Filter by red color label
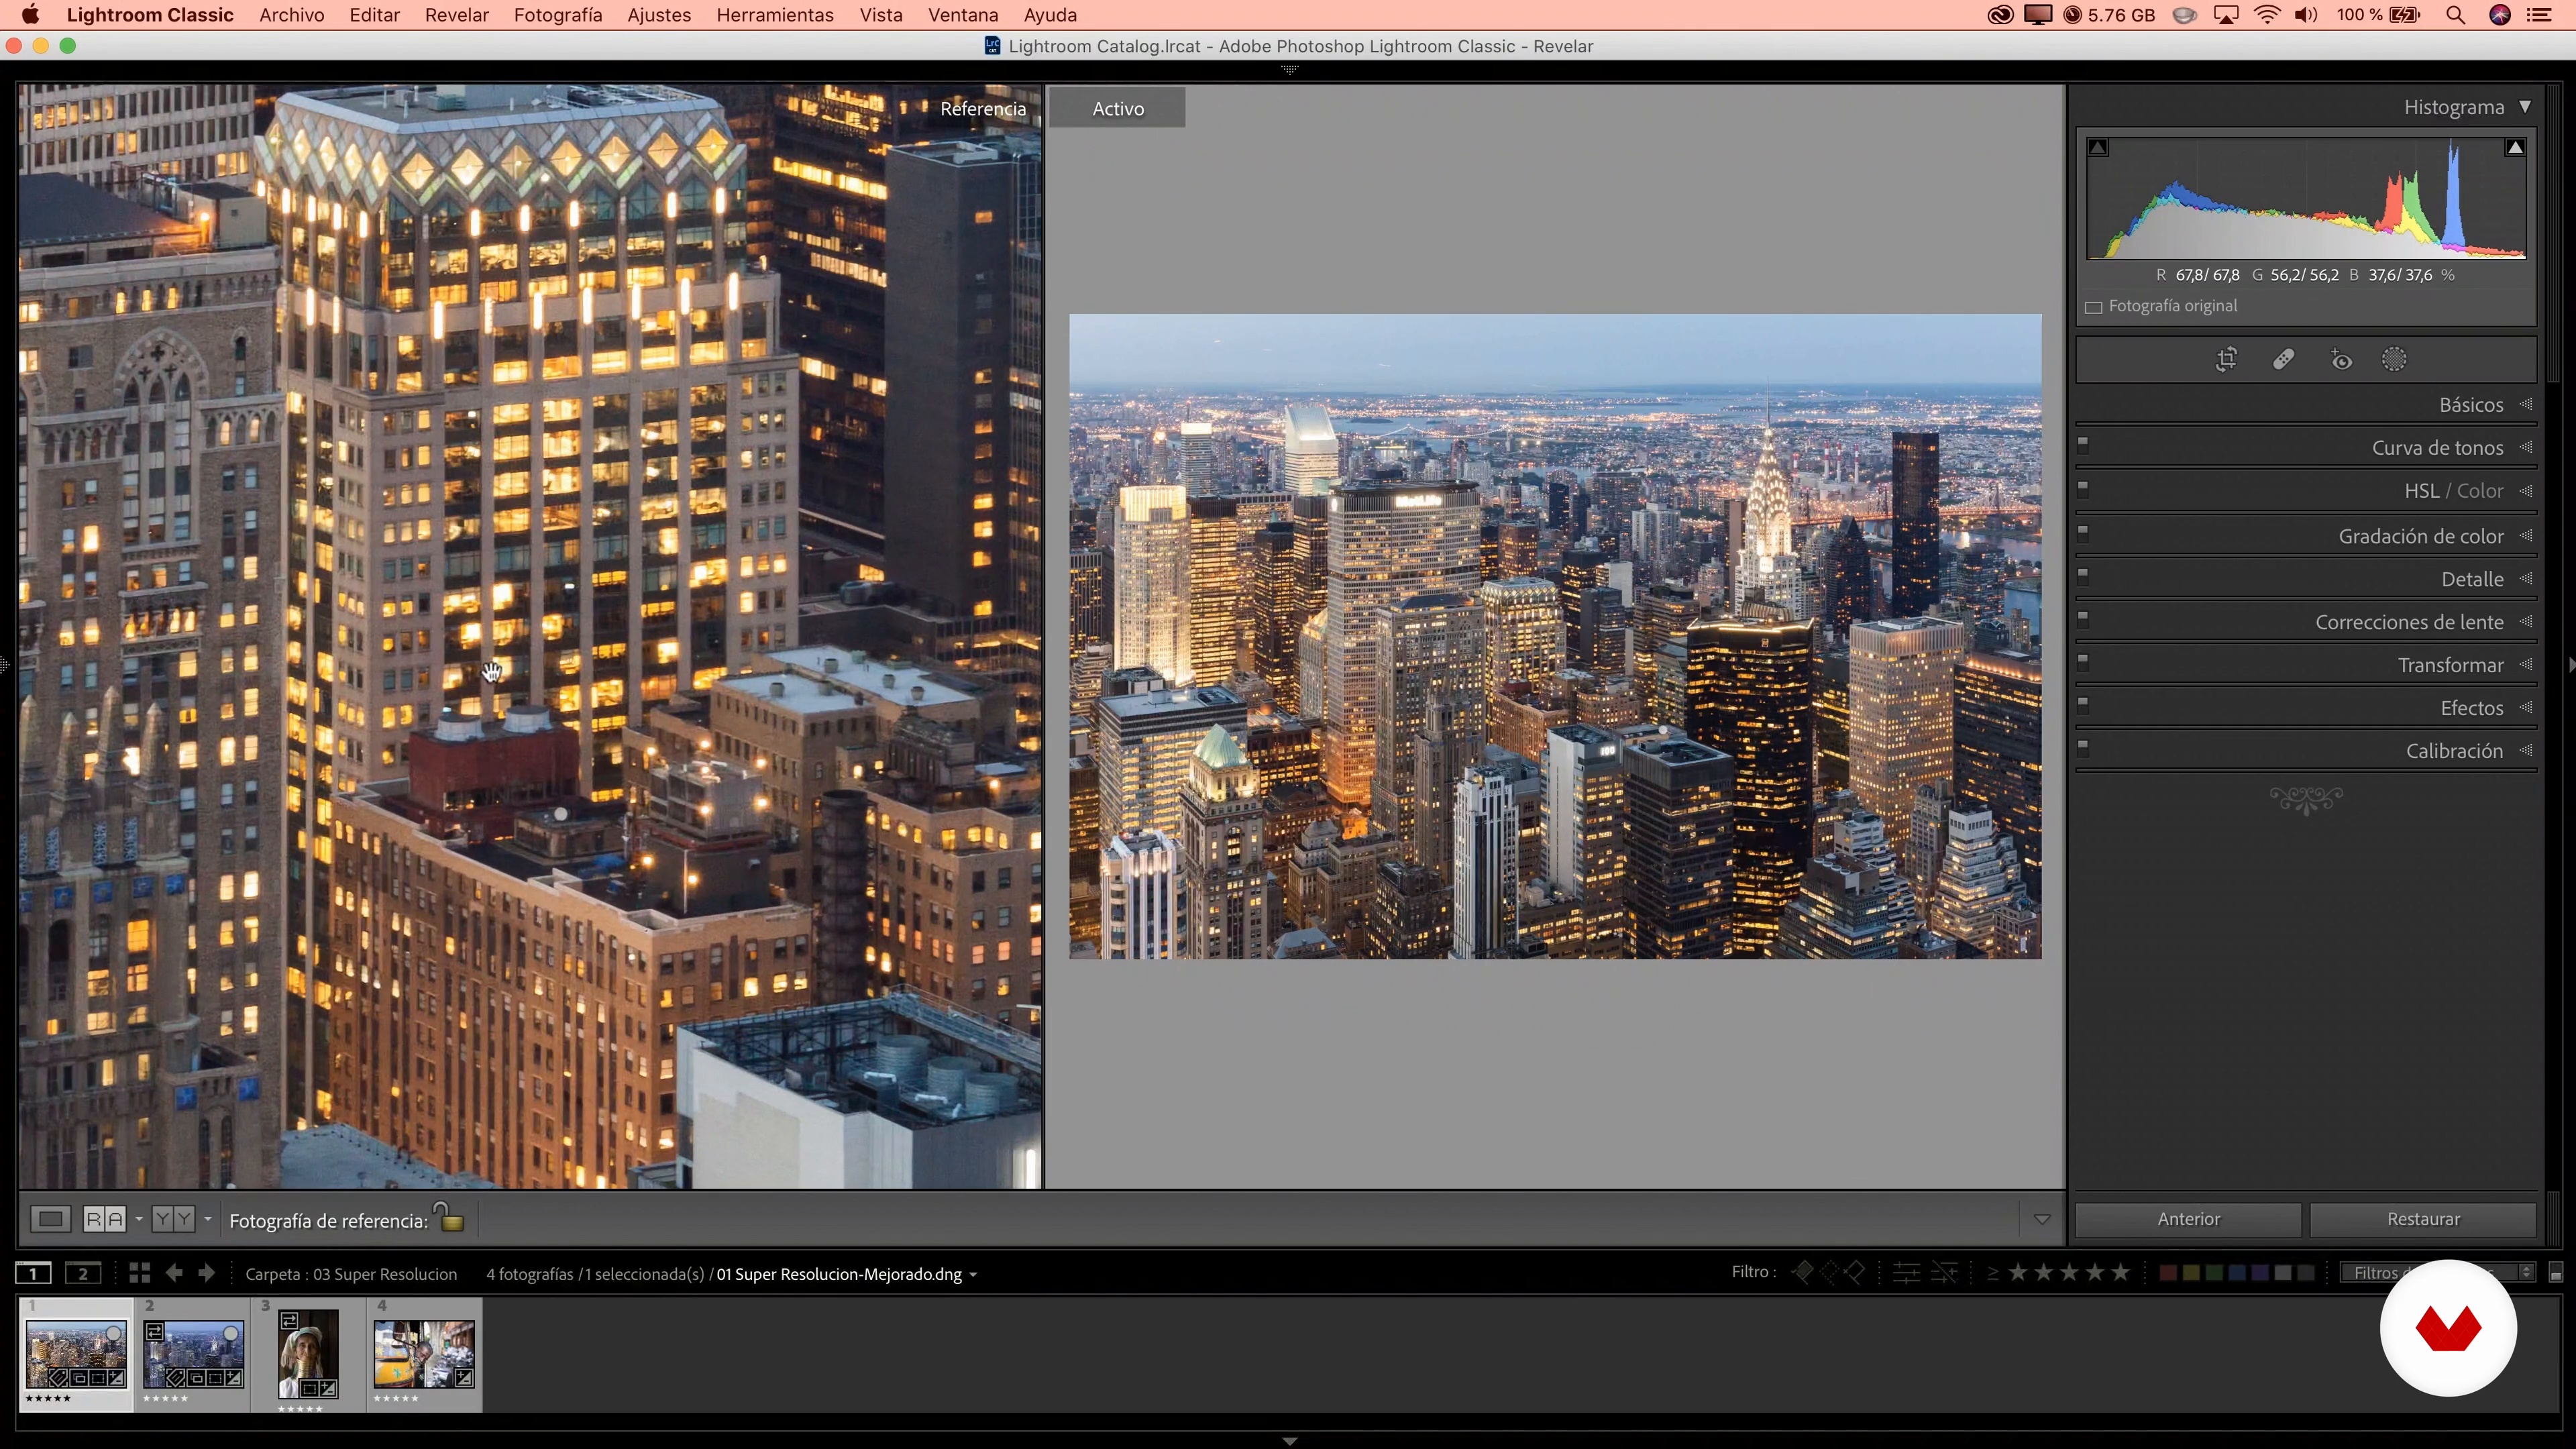 click(2168, 1273)
